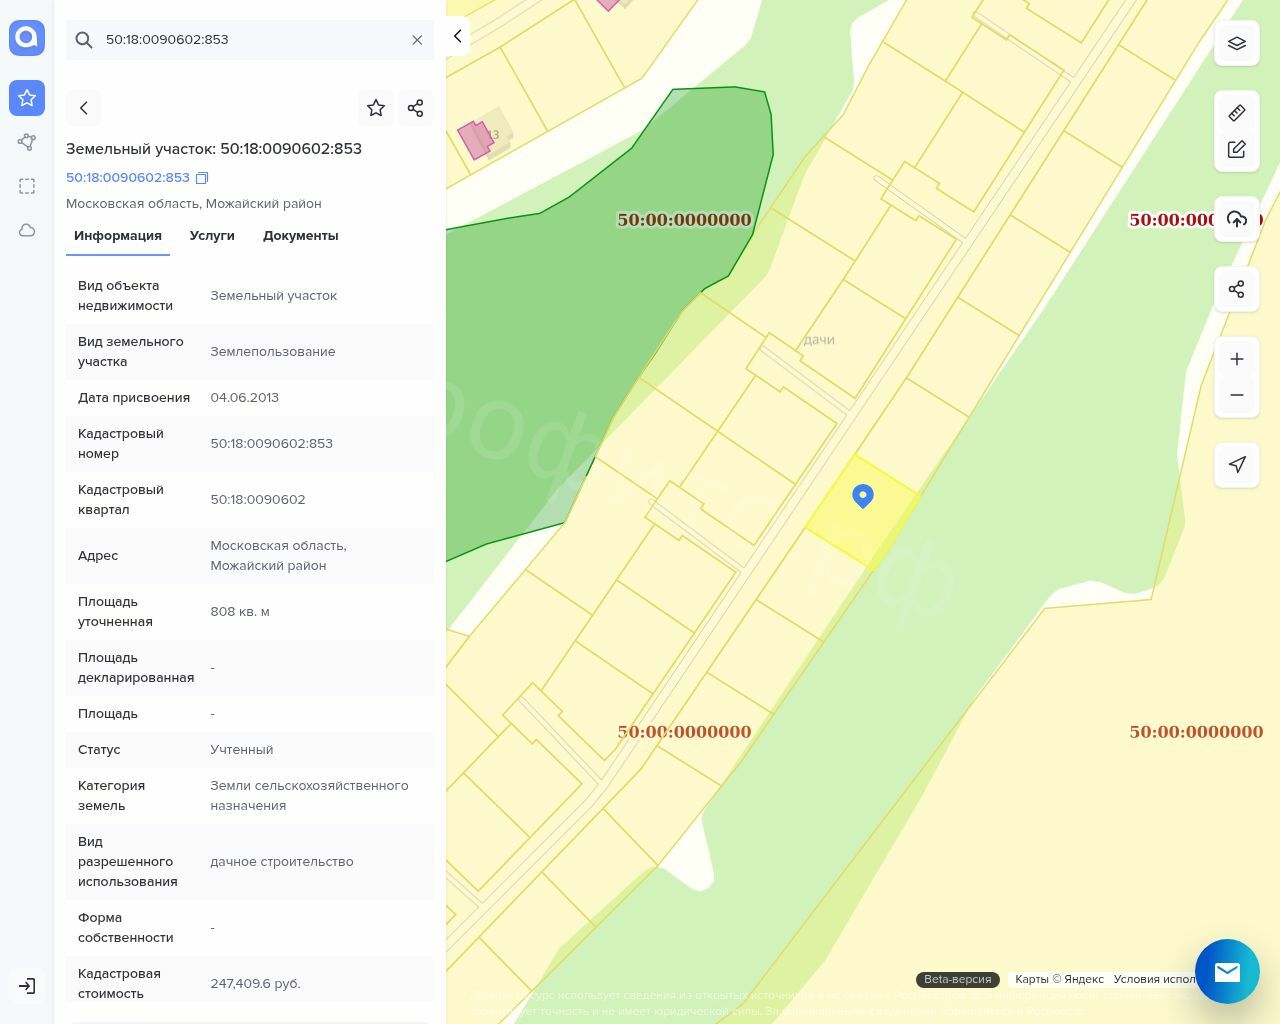Collapse the information side panel
The image size is (1280, 1024).
(x=458, y=36)
